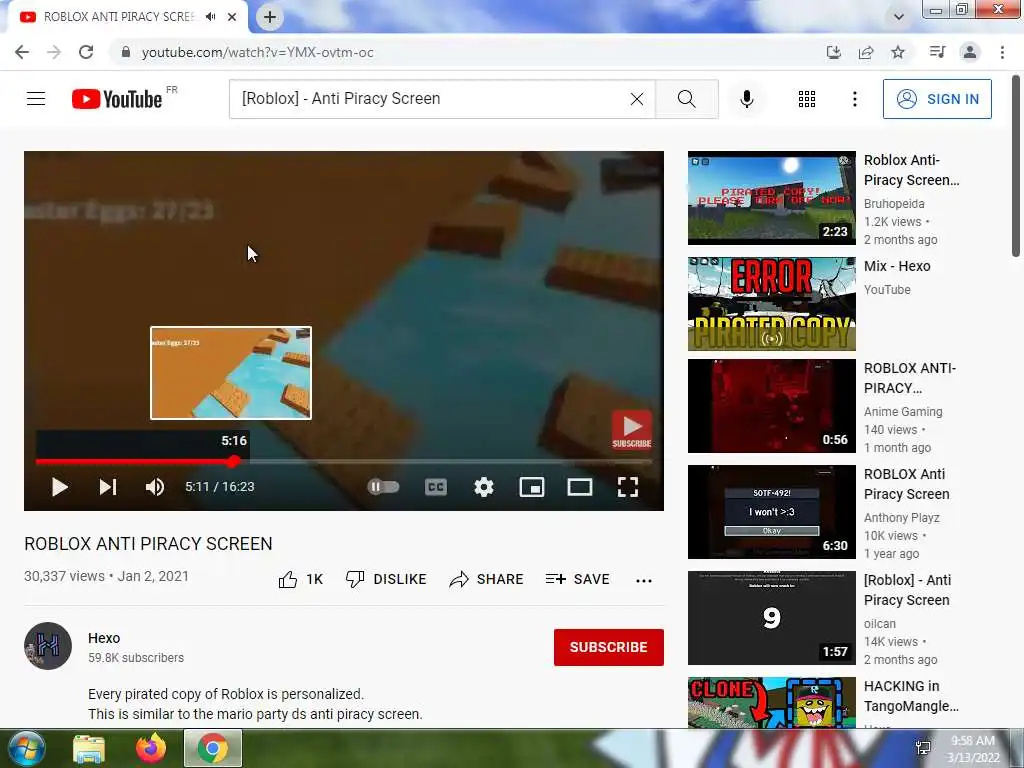Mute the video volume
Screen dimensions: 1024x768
coord(155,487)
